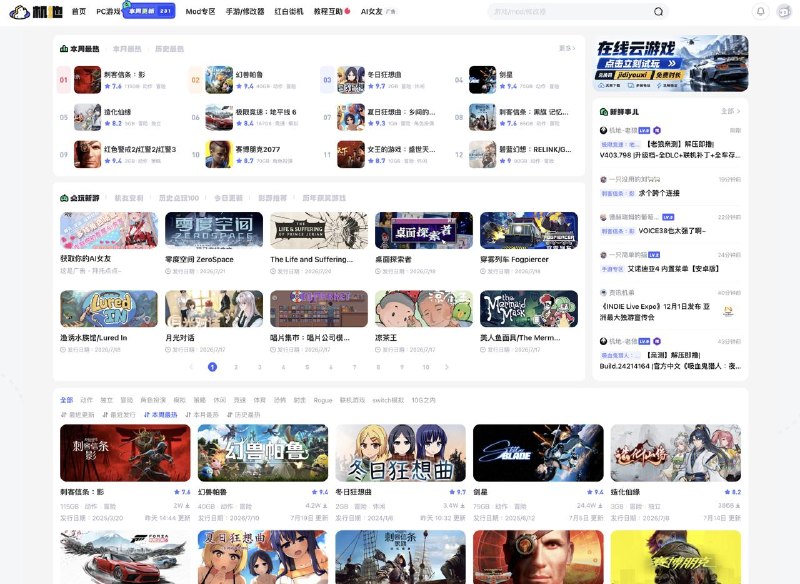This screenshot has height=584, width=800.
Task: Open the rank 07 夏日狂想曲 game icon
Action: [351, 117]
